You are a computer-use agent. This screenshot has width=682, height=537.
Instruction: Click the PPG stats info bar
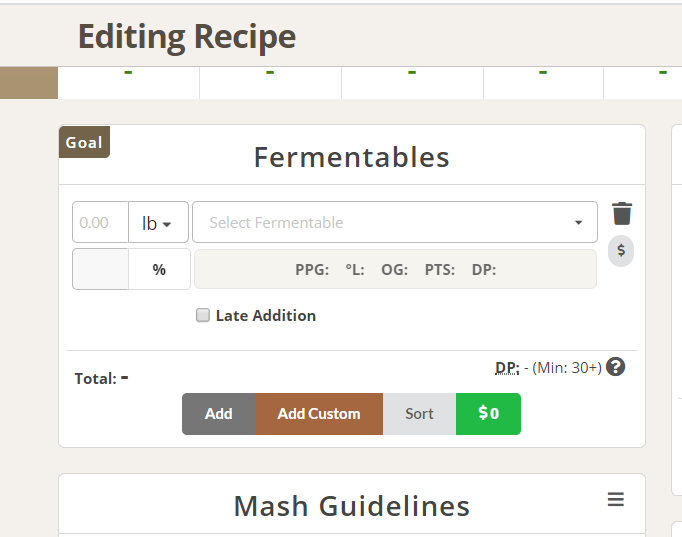coord(395,269)
